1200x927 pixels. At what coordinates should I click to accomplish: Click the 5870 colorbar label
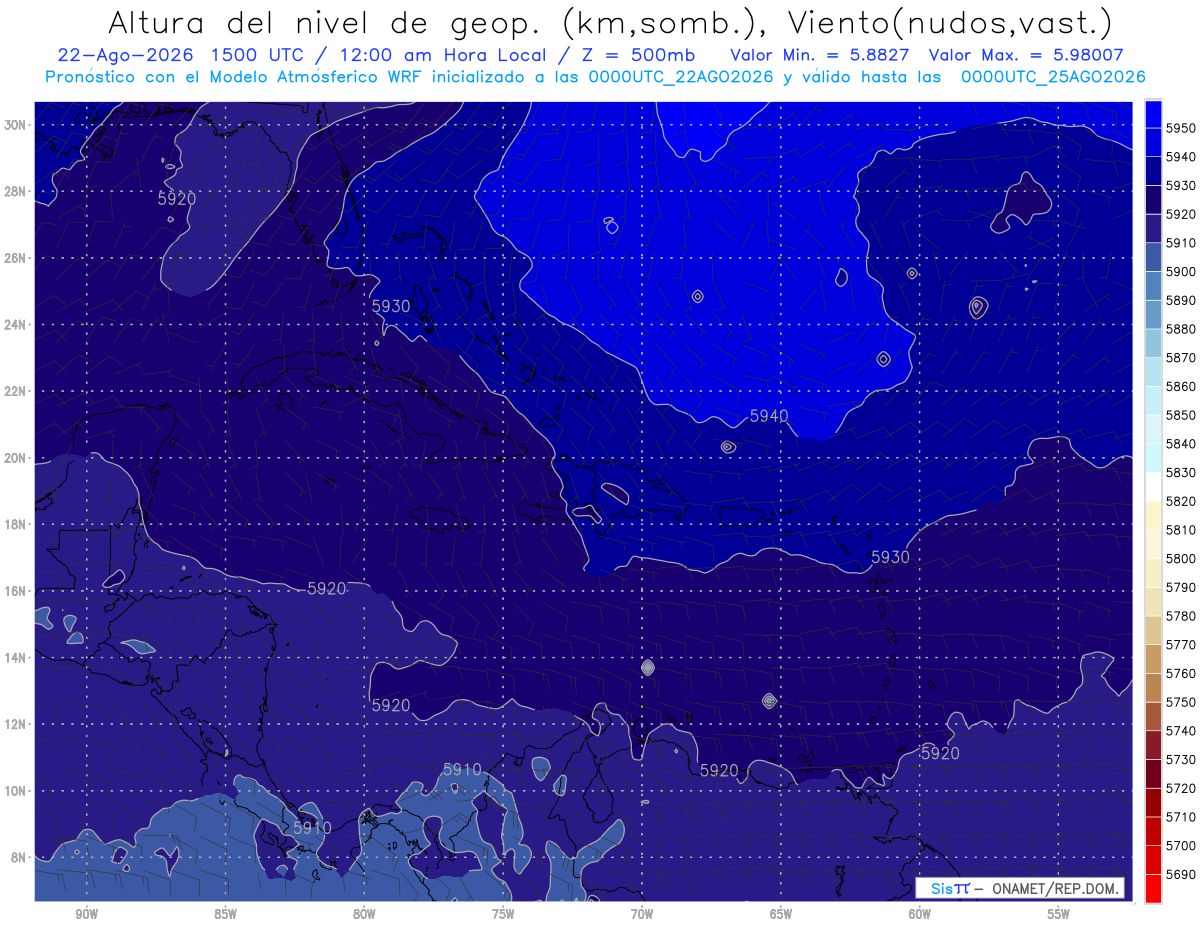coord(1180,358)
